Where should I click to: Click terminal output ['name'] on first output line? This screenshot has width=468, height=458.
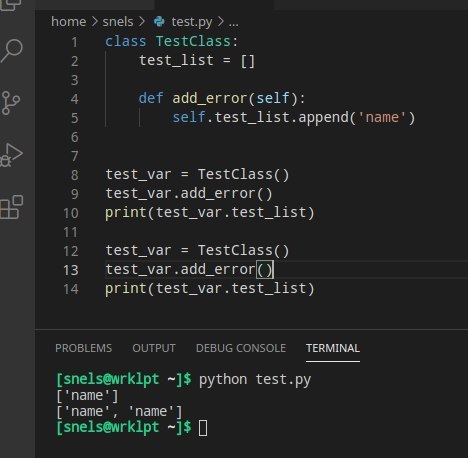(87, 396)
